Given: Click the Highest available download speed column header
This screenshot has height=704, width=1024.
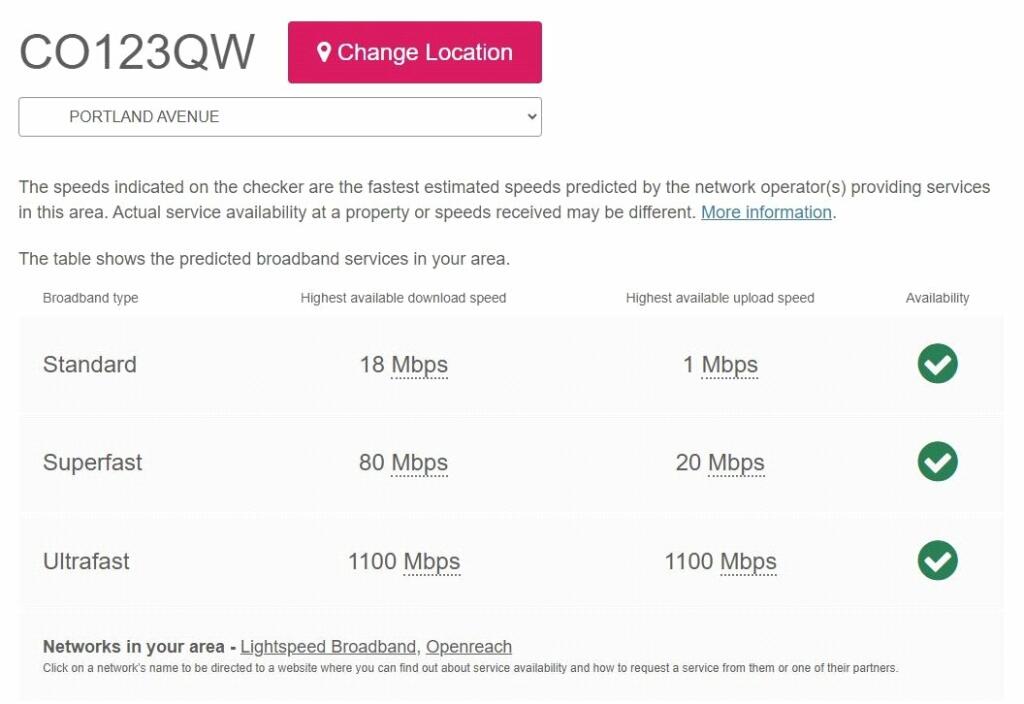Looking at the screenshot, I should [403, 298].
